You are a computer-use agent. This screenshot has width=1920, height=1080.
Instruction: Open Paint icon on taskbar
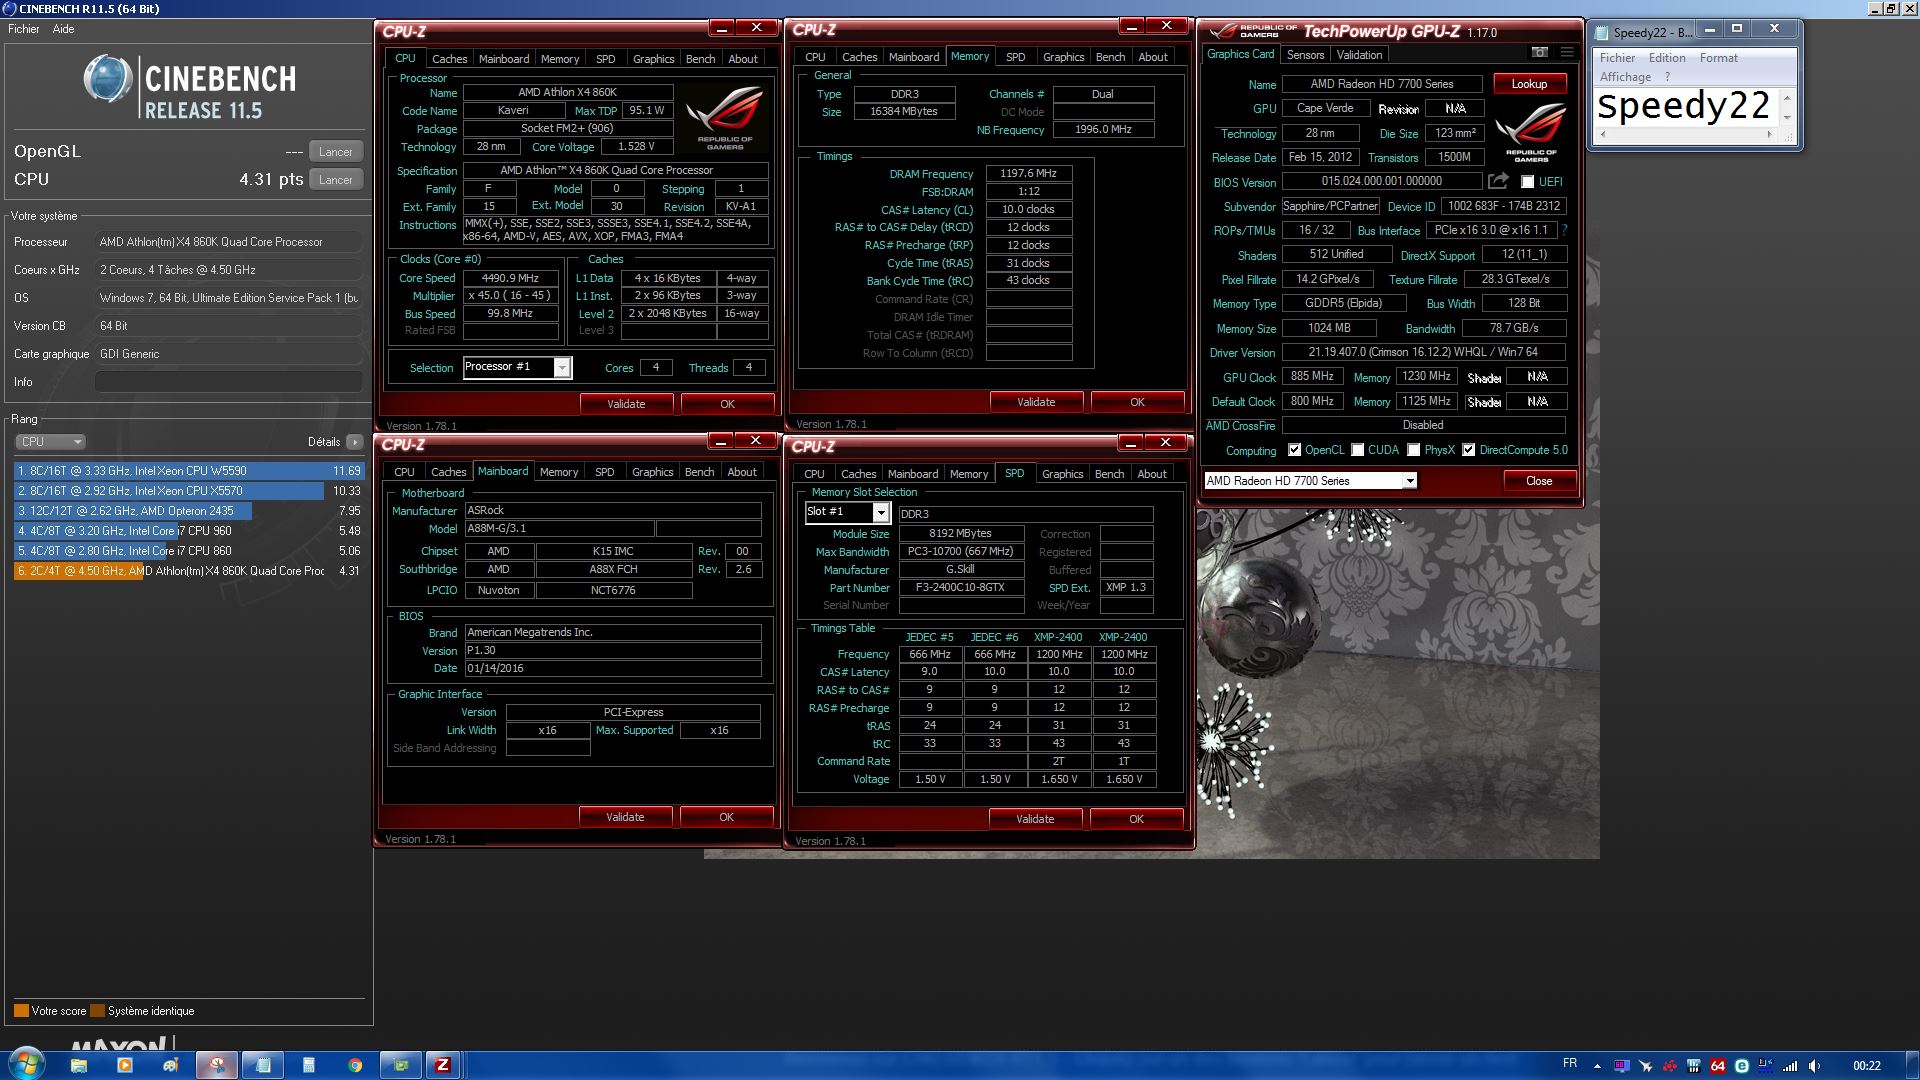click(x=170, y=1065)
